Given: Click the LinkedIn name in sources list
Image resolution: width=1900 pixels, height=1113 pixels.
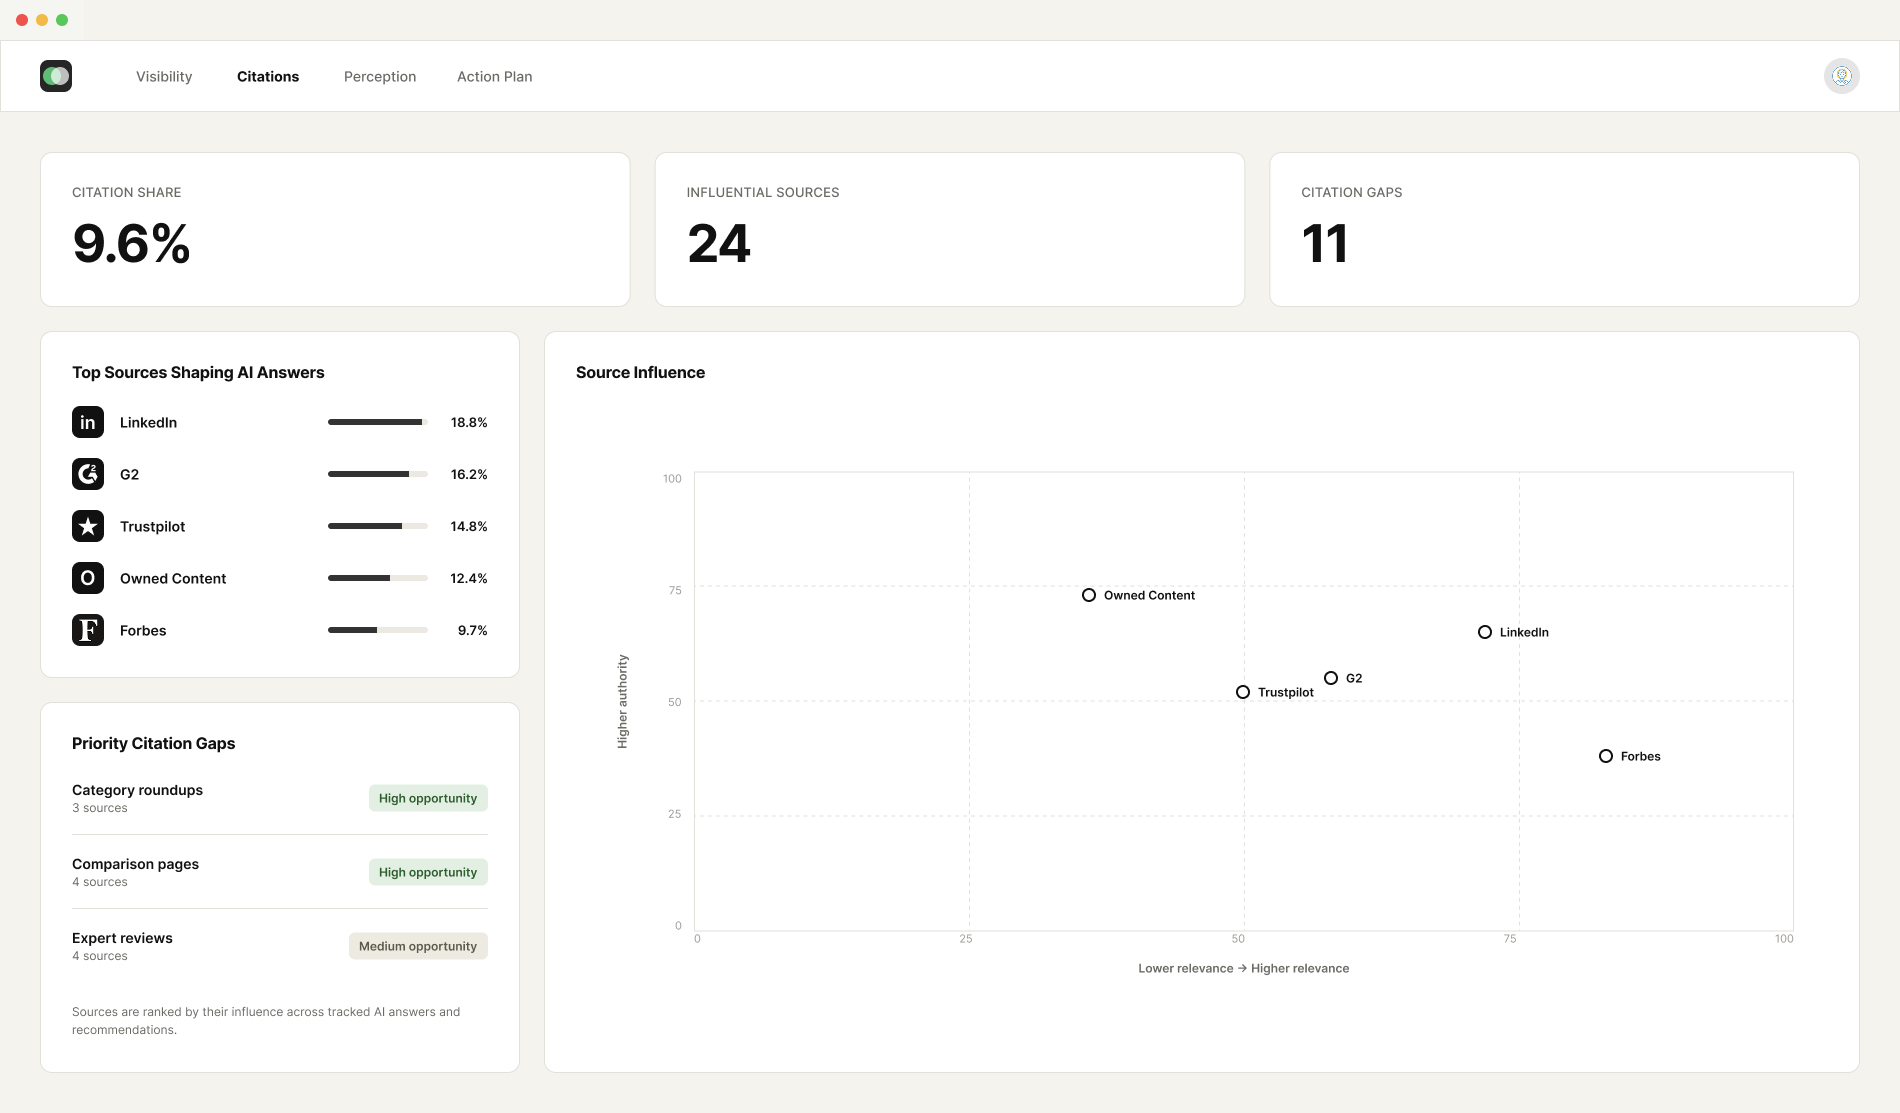Looking at the screenshot, I should click(148, 422).
